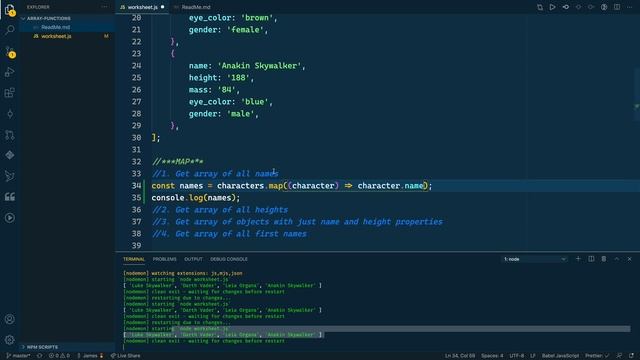640x360 pixels.
Task: Click the James user item in the status bar
Action: 90,356
